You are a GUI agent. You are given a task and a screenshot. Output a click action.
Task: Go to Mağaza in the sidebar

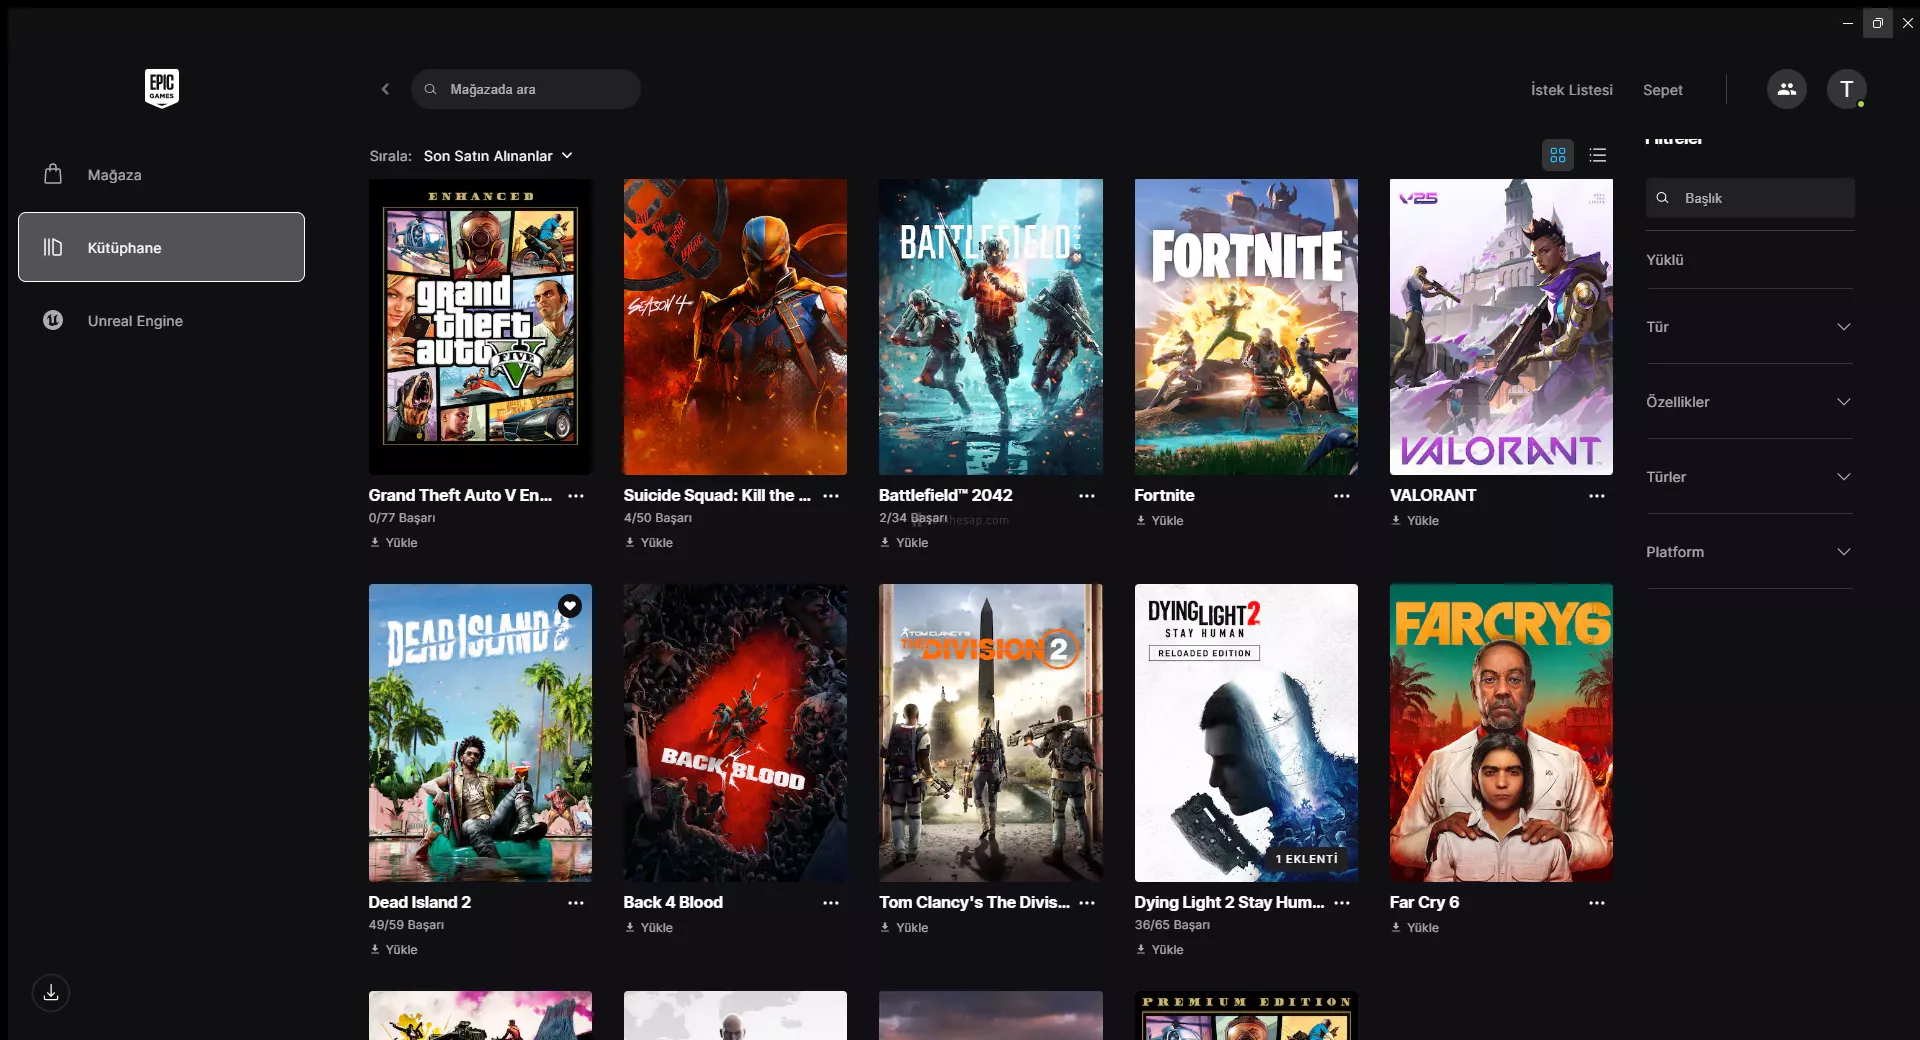[x=114, y=175]
